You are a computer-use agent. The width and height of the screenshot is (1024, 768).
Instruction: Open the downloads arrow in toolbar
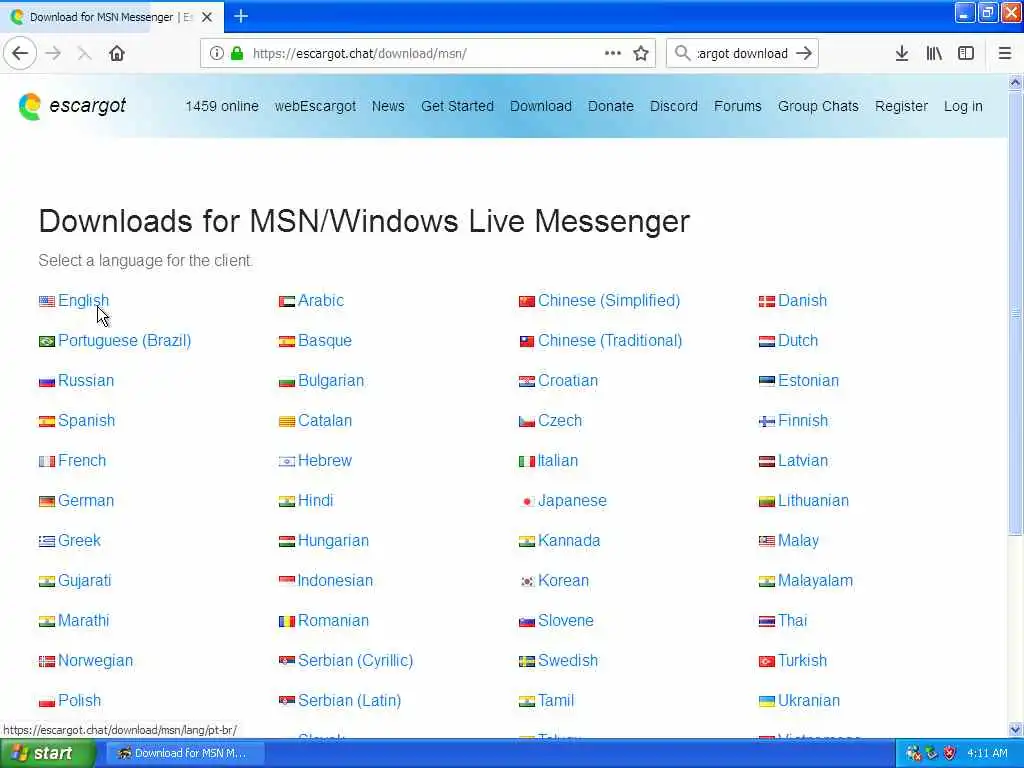(x=902, y=54)
